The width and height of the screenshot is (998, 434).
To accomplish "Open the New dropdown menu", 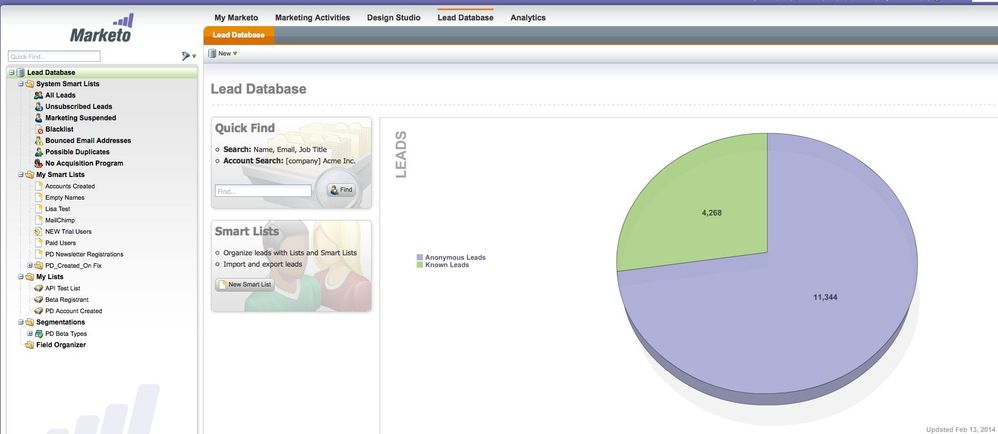I will tap(223, 53).
